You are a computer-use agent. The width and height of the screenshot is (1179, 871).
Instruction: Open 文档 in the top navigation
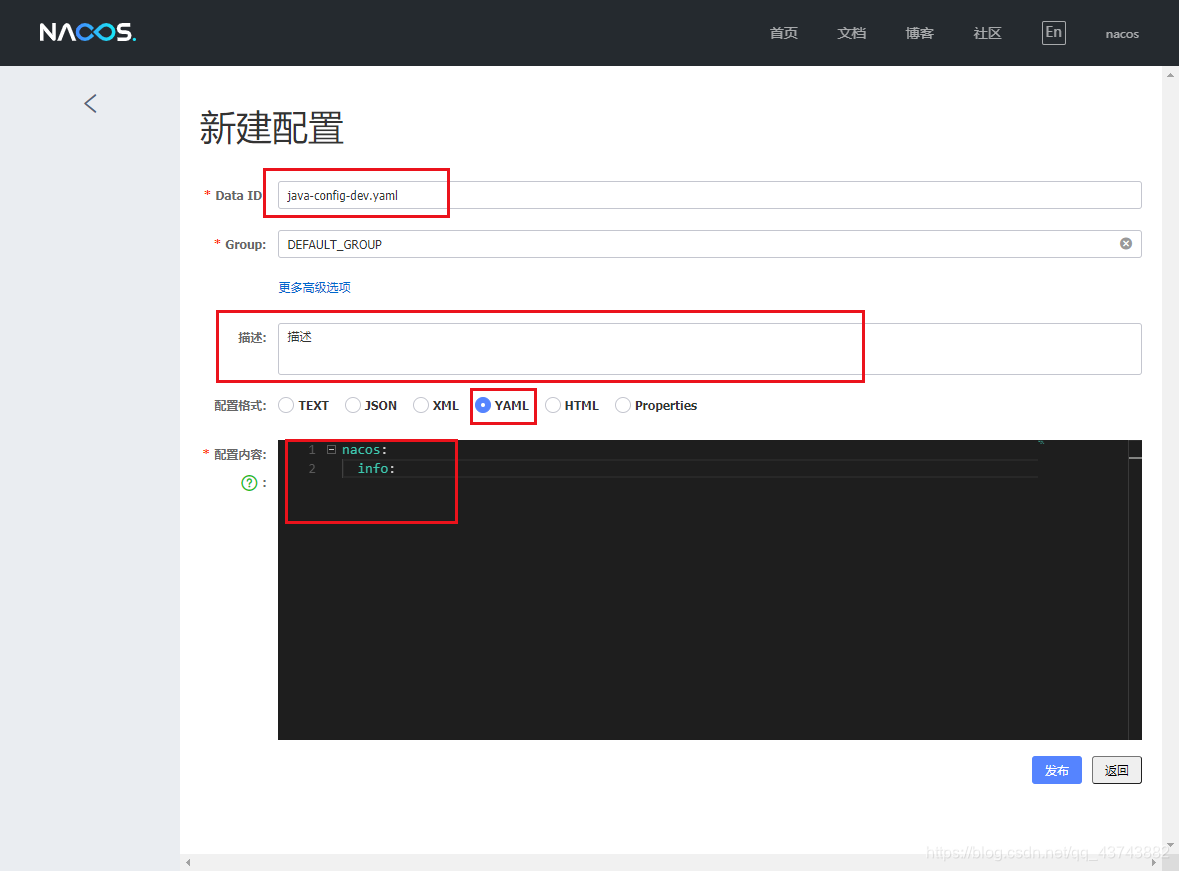click(x=851, y=33)
